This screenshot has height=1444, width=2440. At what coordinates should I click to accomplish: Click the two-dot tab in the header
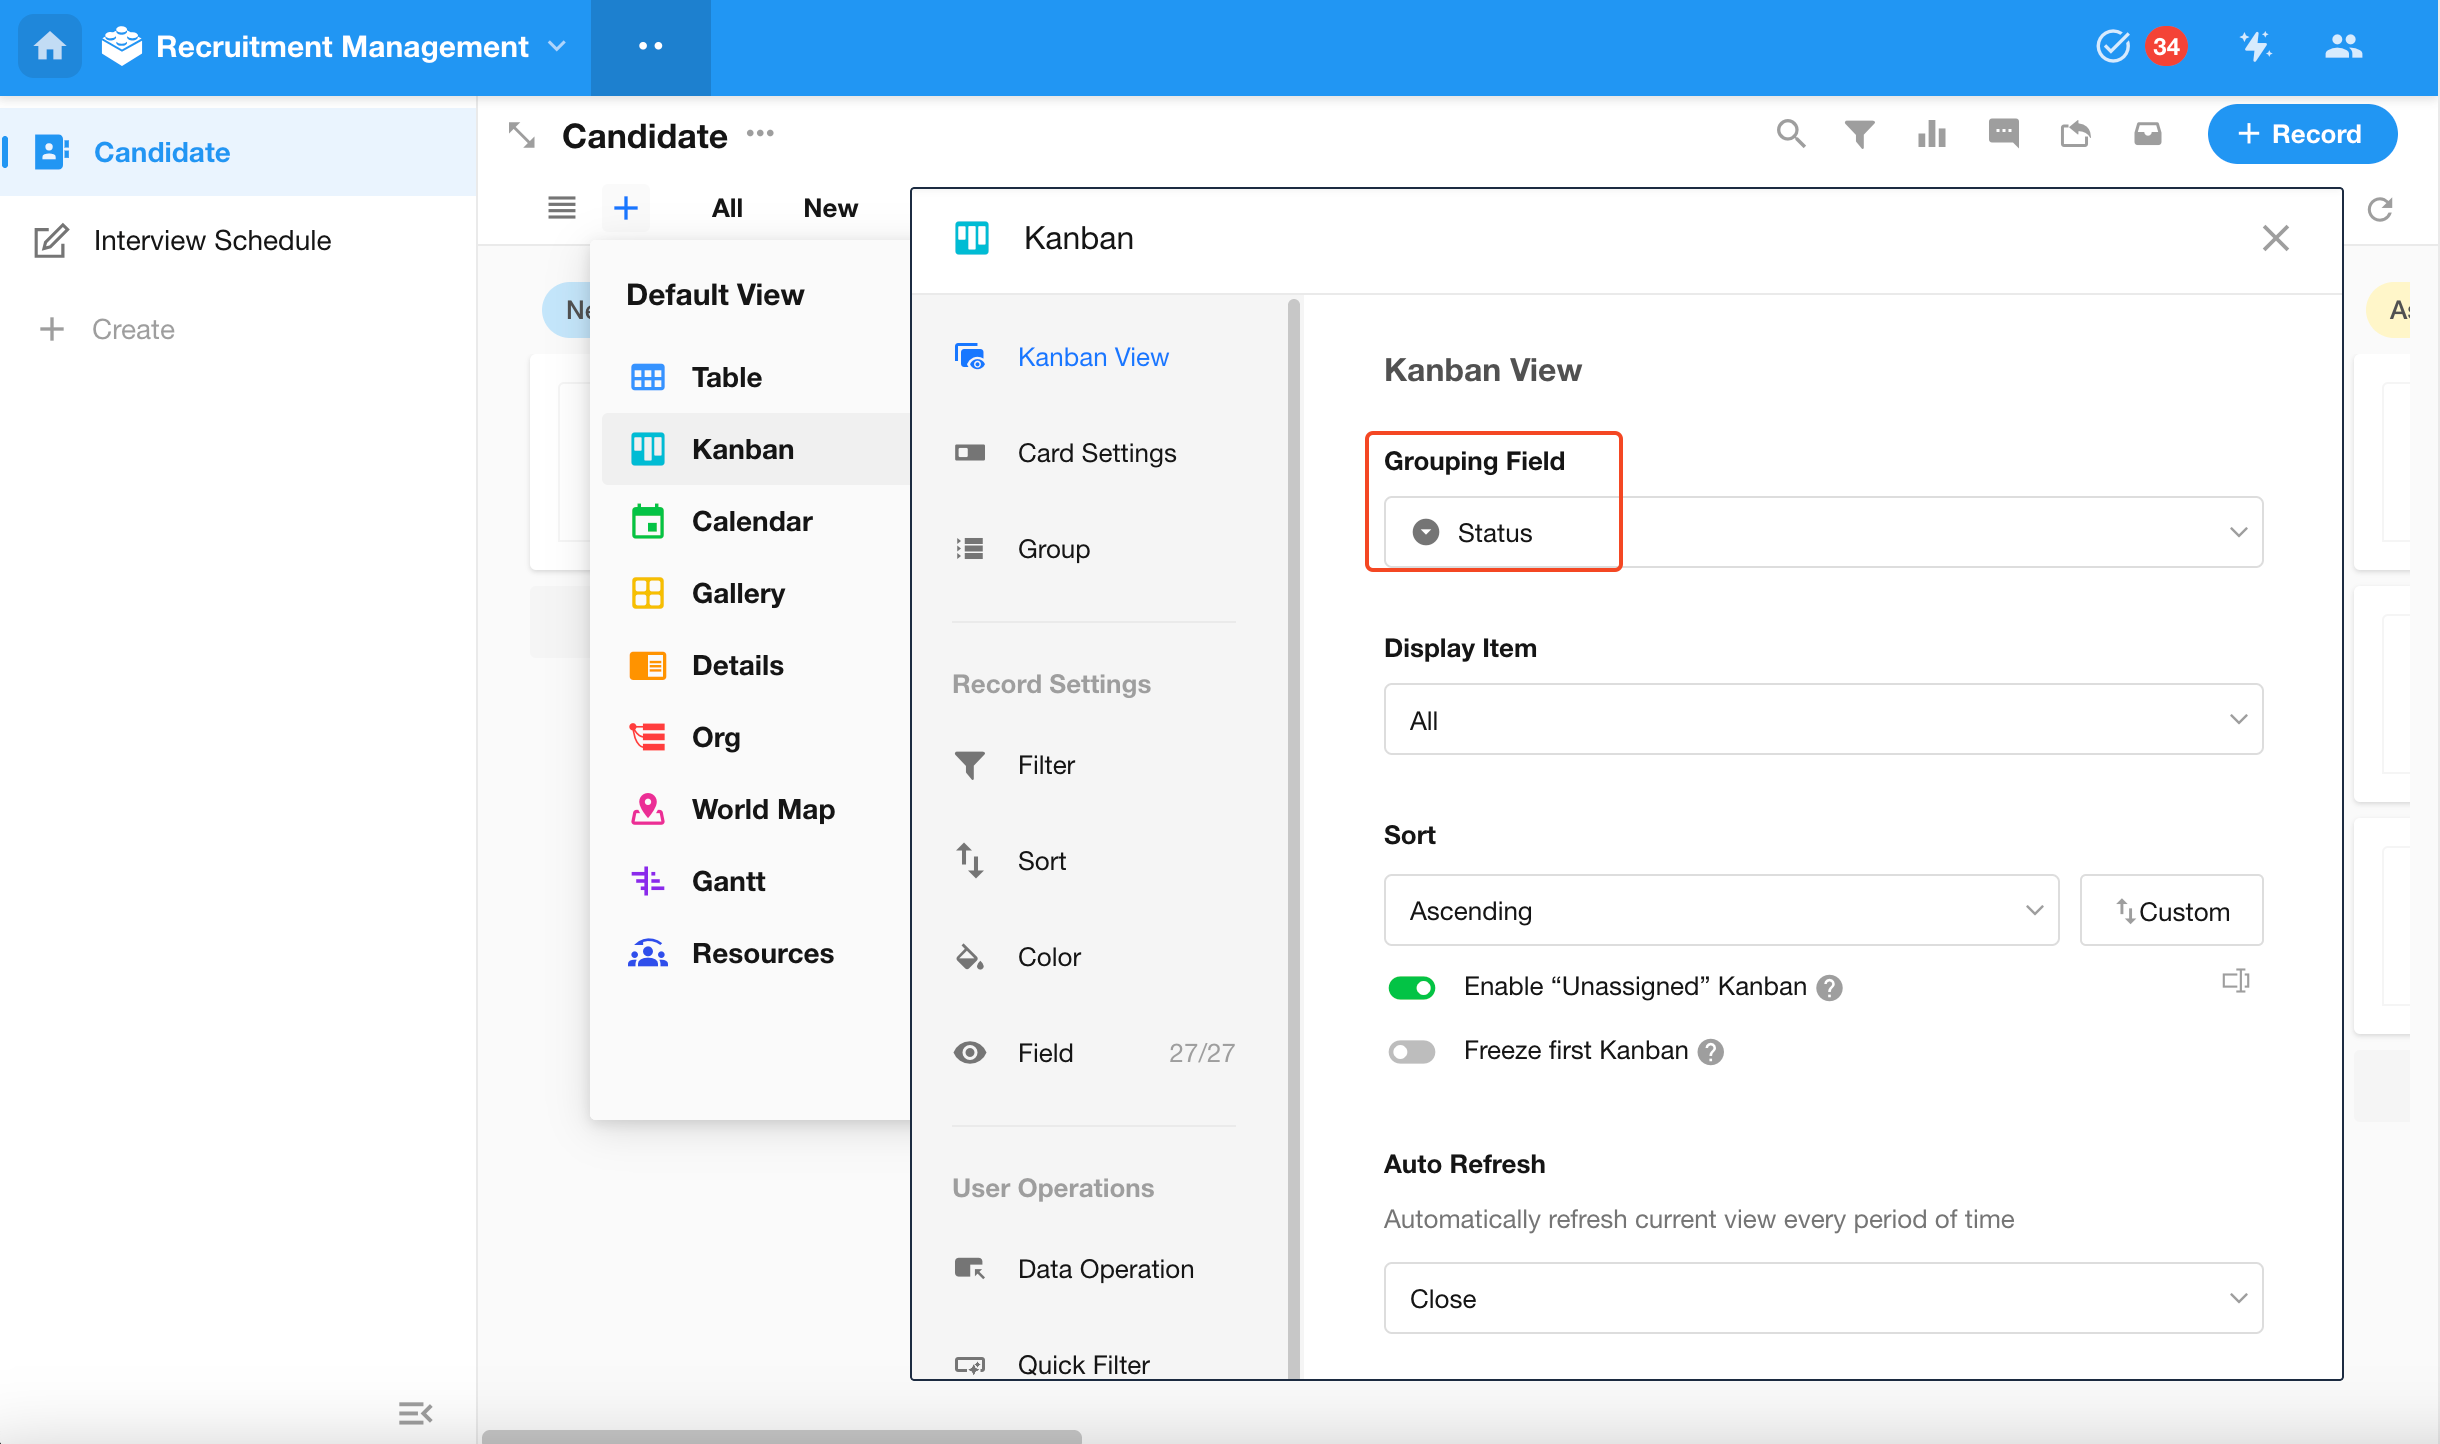click(650, 47)
